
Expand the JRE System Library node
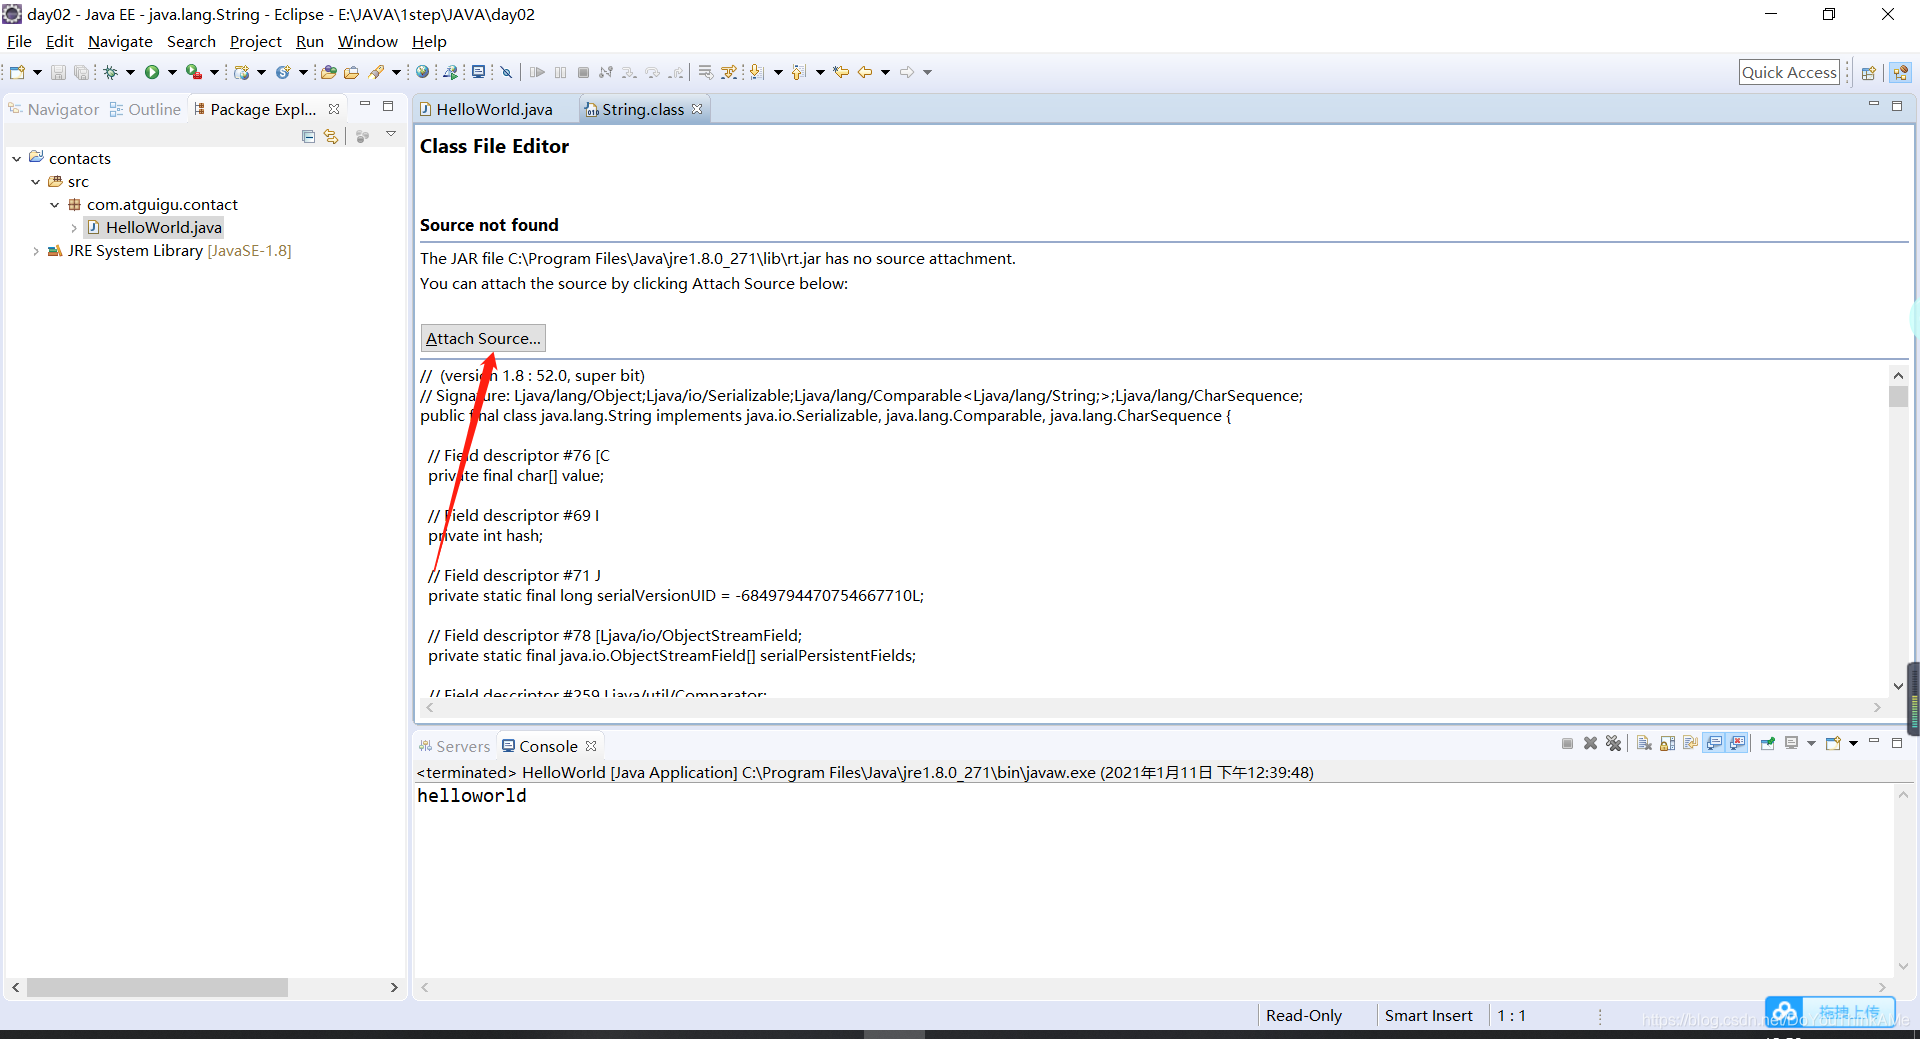point(35,251)
